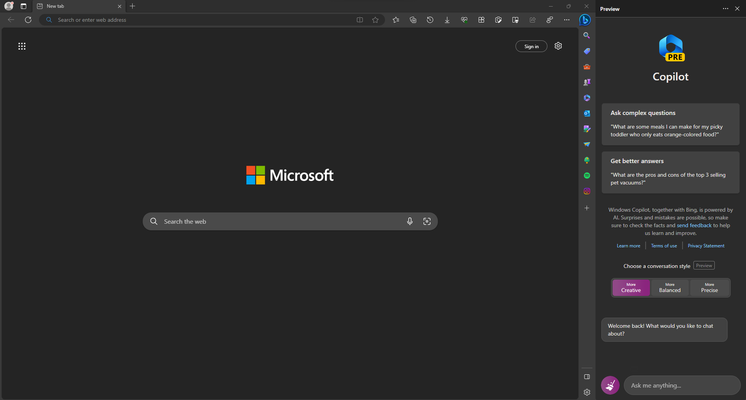The width and height of the screenshot is (746, 400).
Task: Open the Microsoft 365 sidebar icon
Action: tap(587, 98)
